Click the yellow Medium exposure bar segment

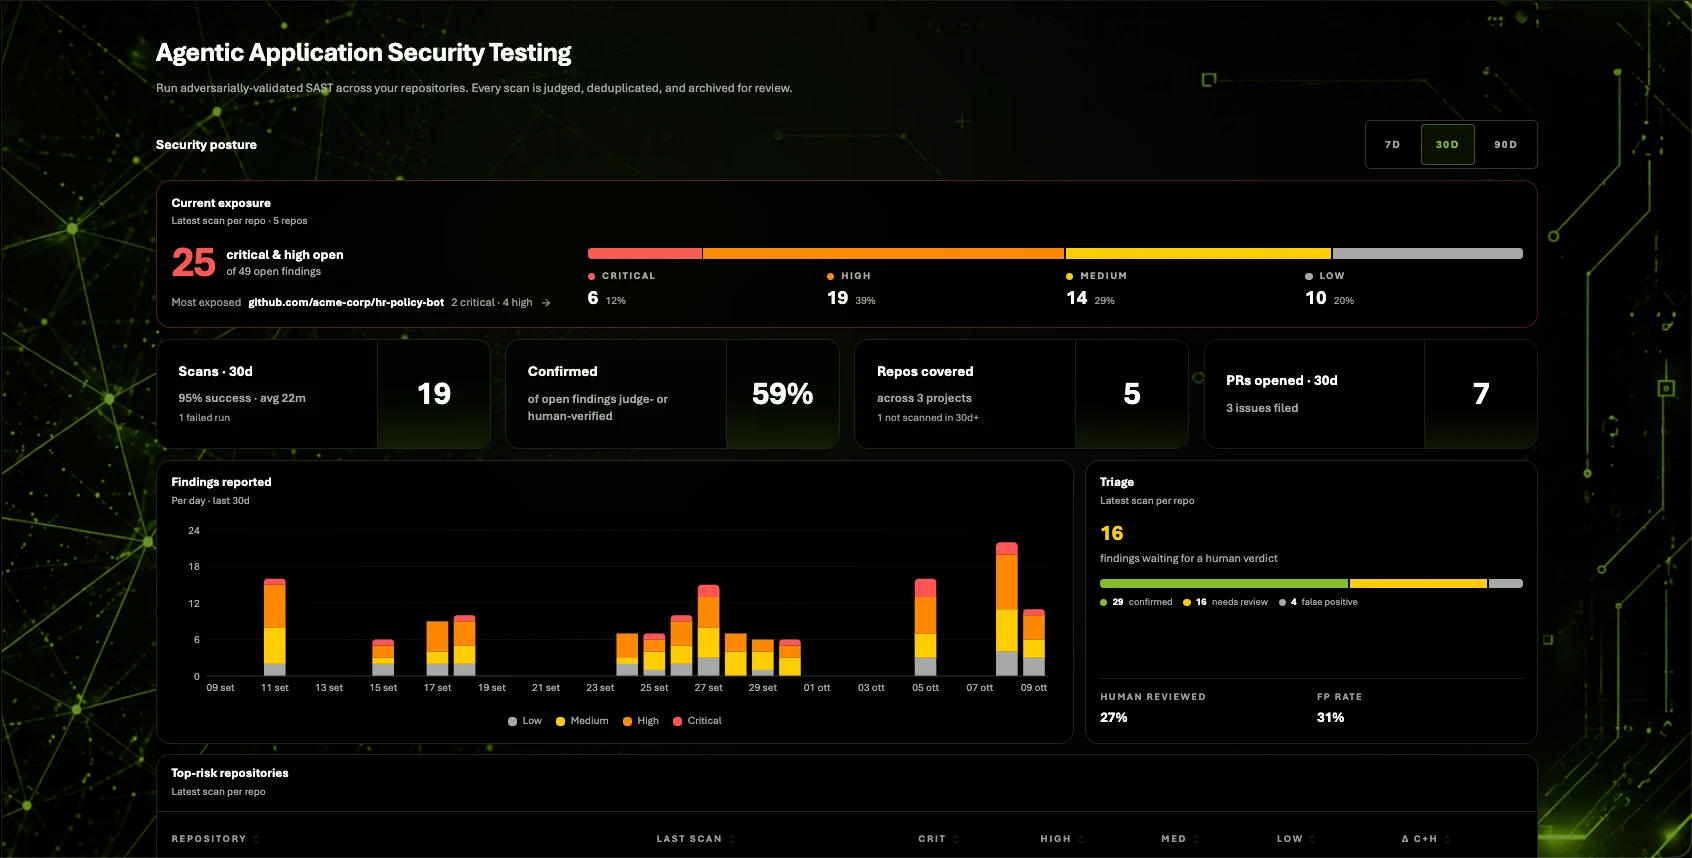(1198, 254)
